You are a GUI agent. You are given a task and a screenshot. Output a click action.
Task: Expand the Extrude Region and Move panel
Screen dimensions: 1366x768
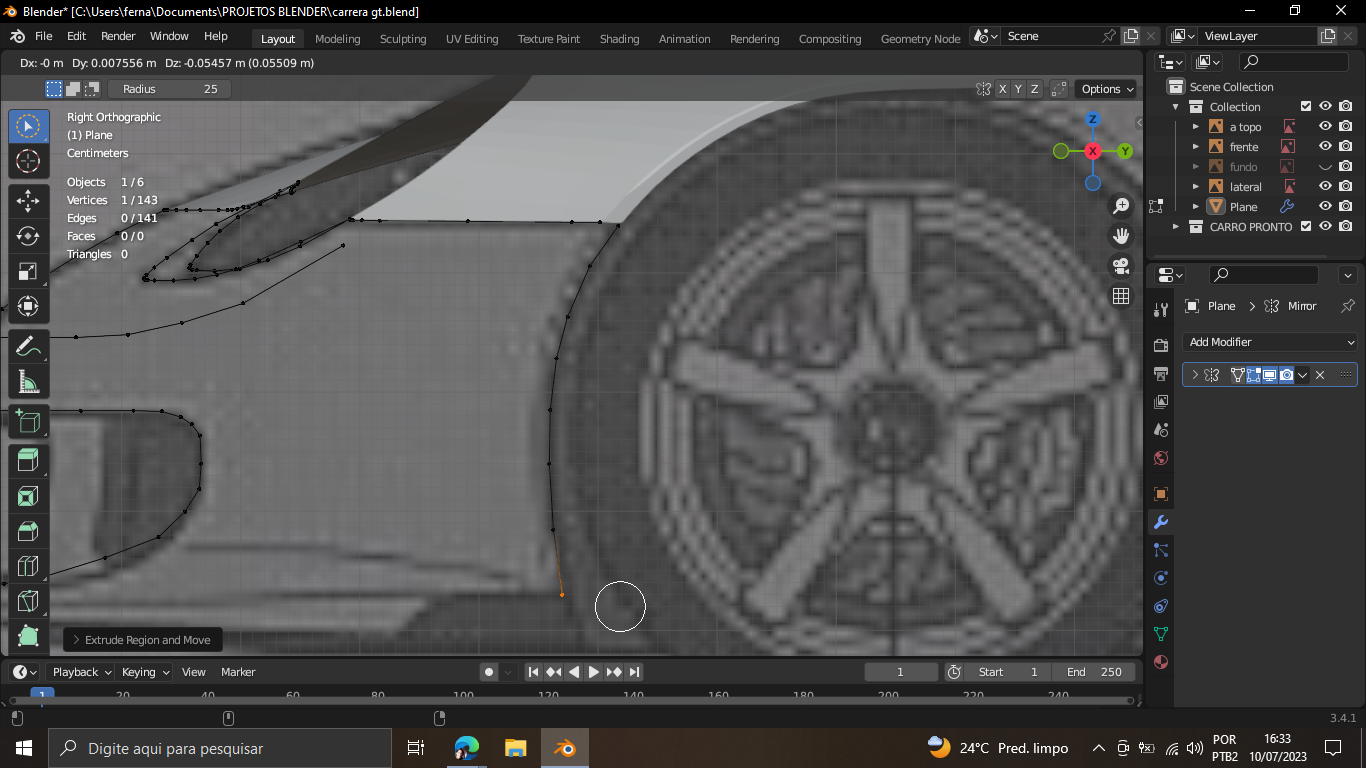pos(141,640)
